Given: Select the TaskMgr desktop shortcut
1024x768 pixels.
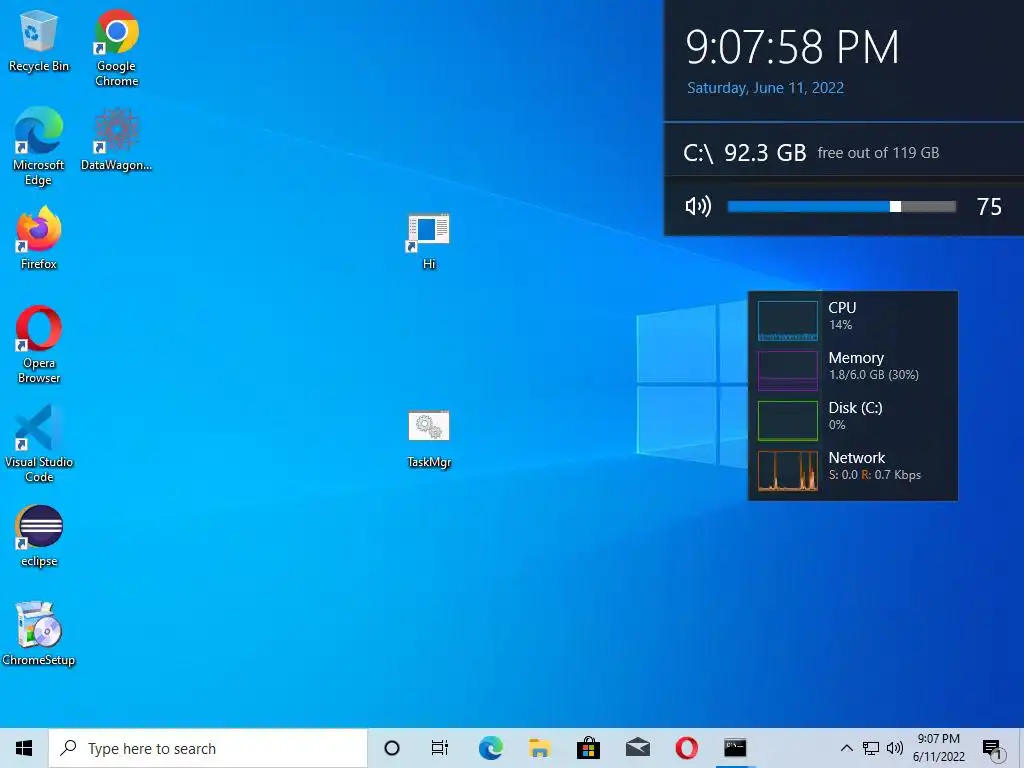Looking at the screenshot, I should point(428,439).
